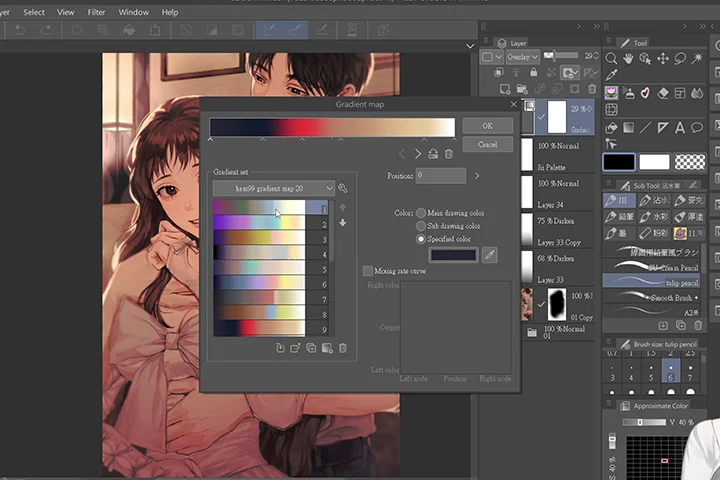Screen dimensions: 720x480
Task: Select the Lasso selection tool
Action: point(680,58)
